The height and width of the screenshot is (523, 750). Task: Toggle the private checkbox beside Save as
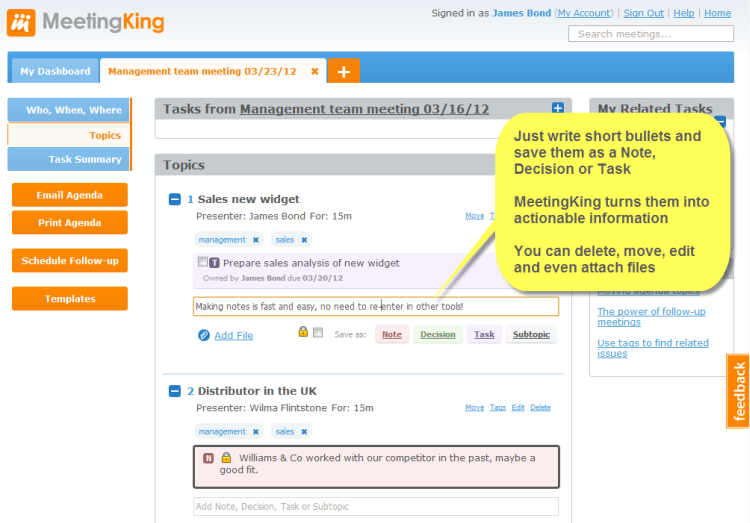click(x=318, y=333)
